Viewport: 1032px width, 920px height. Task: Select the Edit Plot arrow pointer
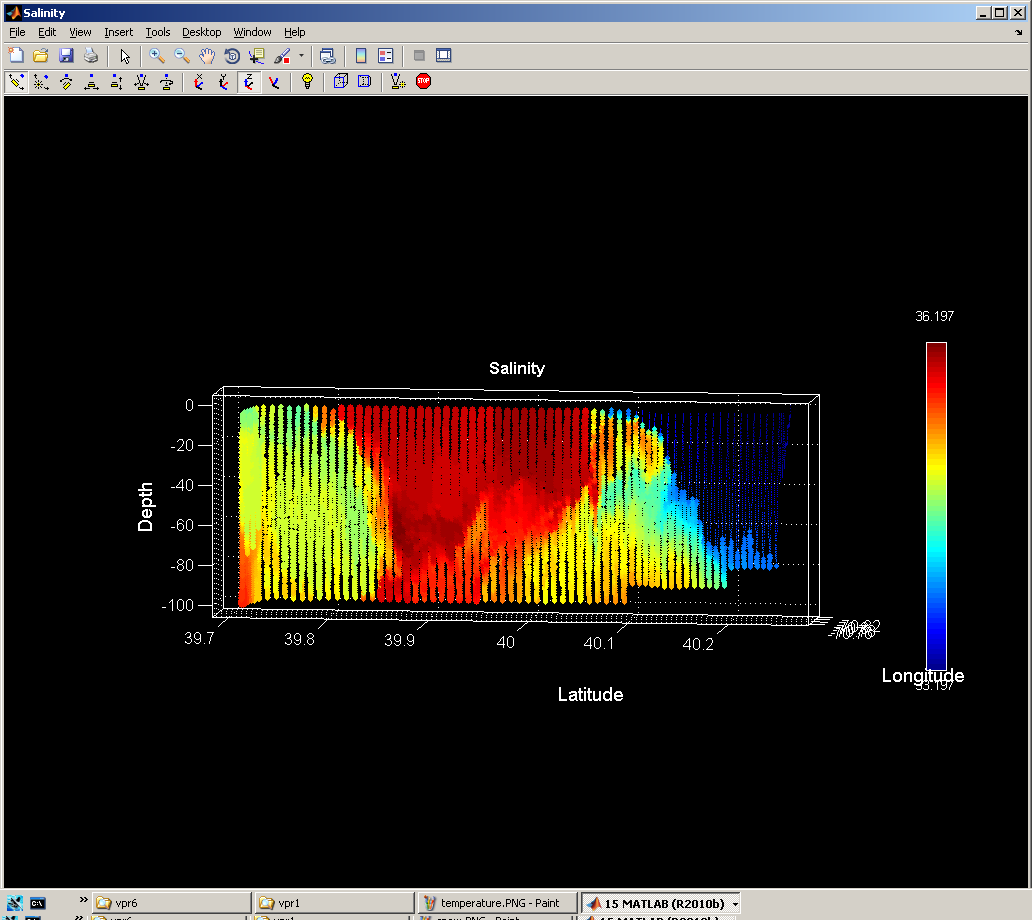pos(125,56)
